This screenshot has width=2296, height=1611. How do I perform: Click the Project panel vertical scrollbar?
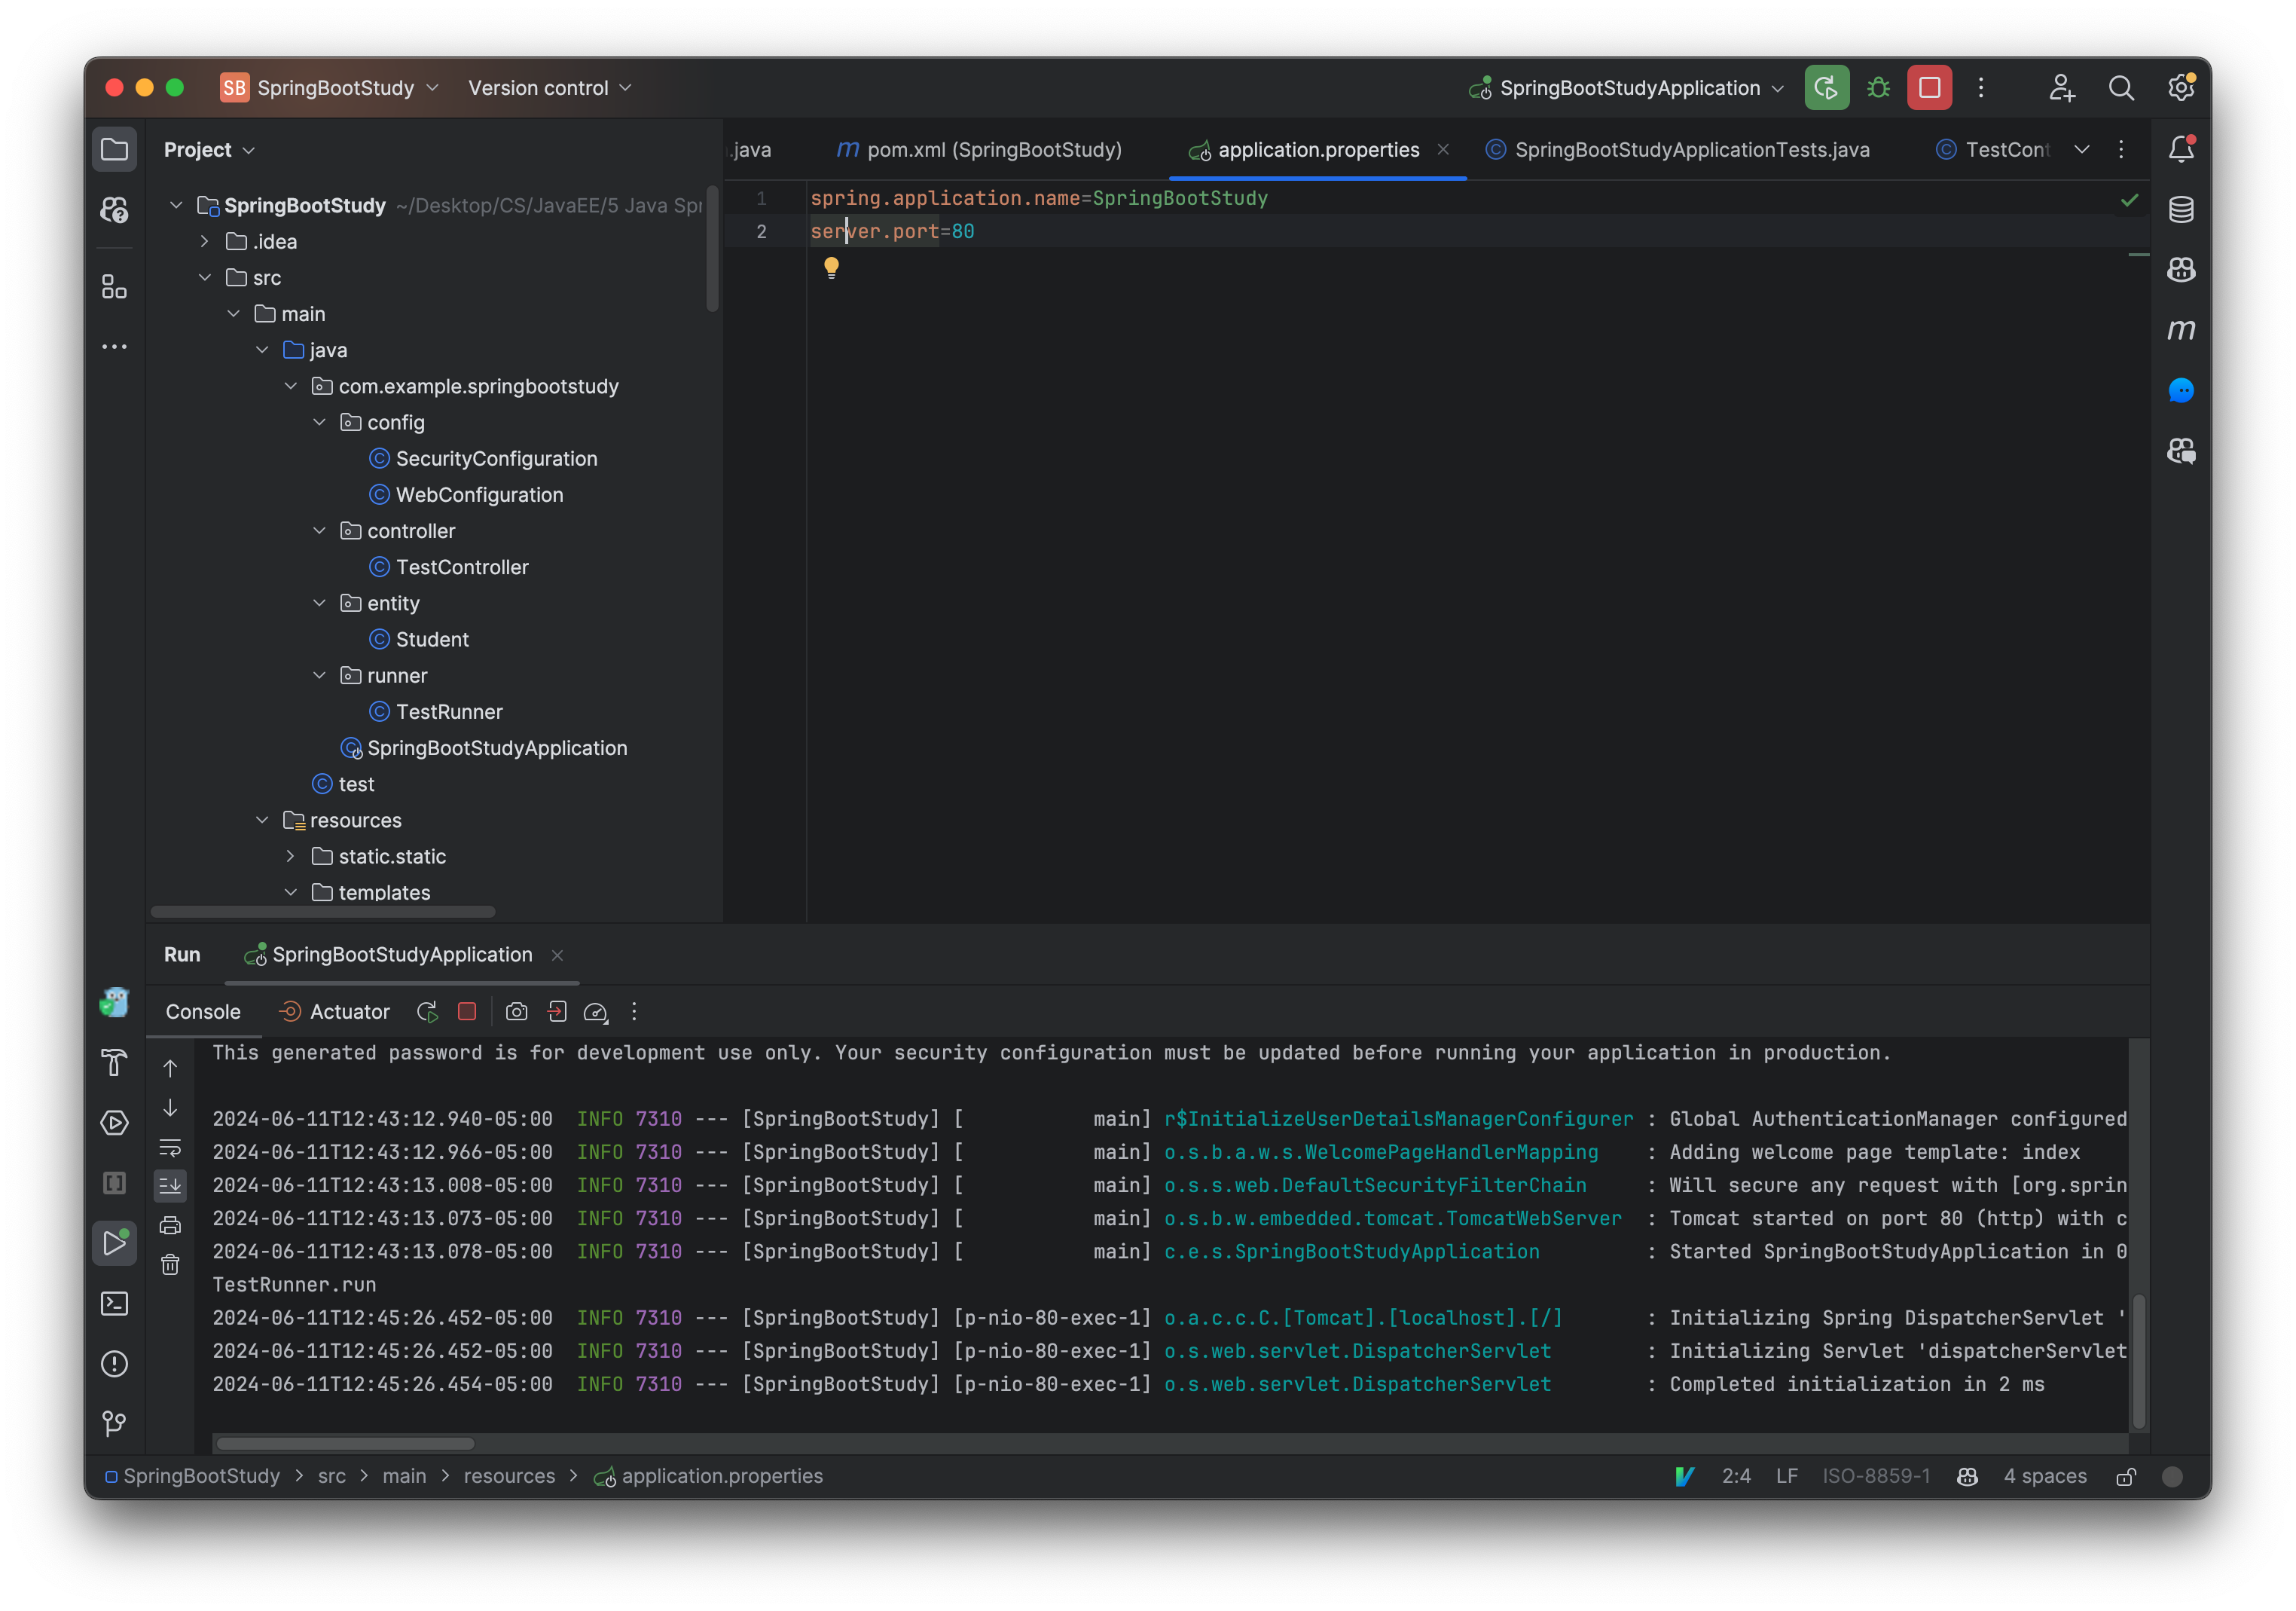[712, 250]
